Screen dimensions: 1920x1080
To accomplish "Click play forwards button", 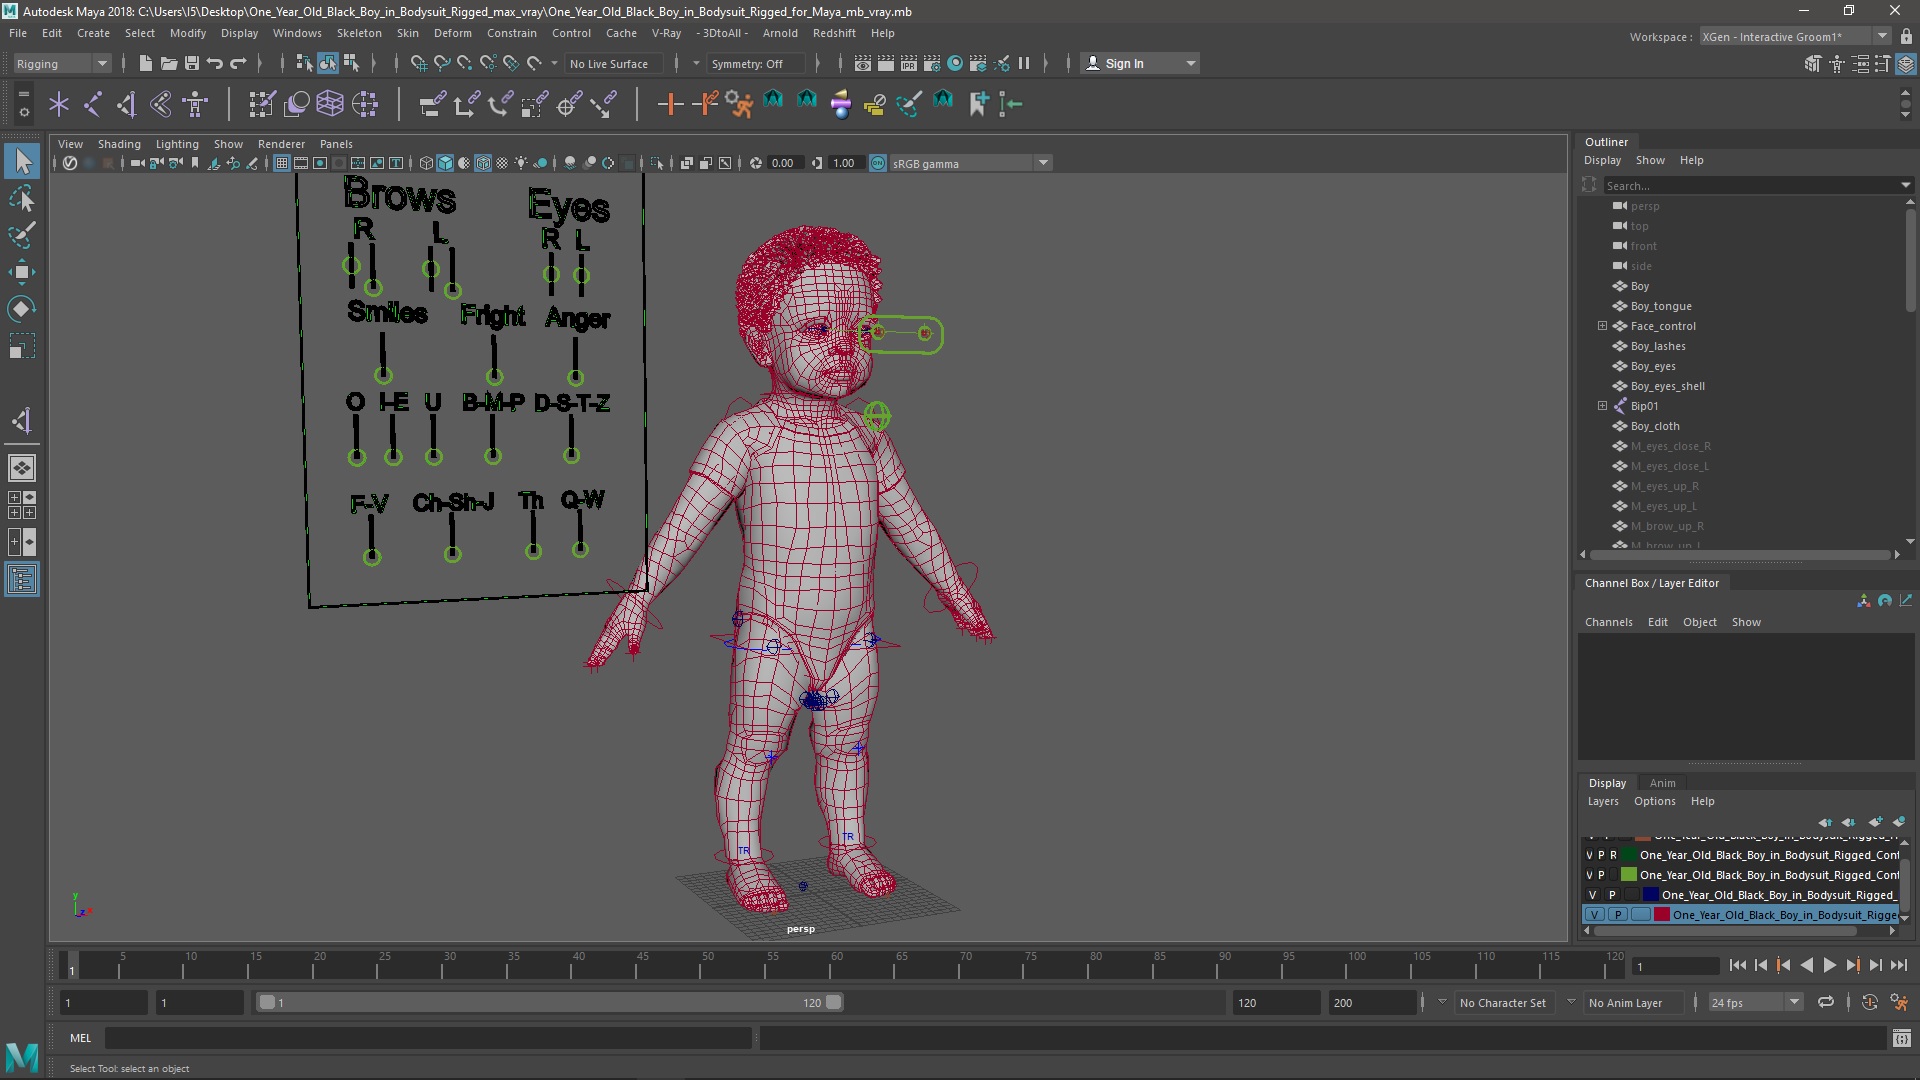I will tap(1829, 965).
